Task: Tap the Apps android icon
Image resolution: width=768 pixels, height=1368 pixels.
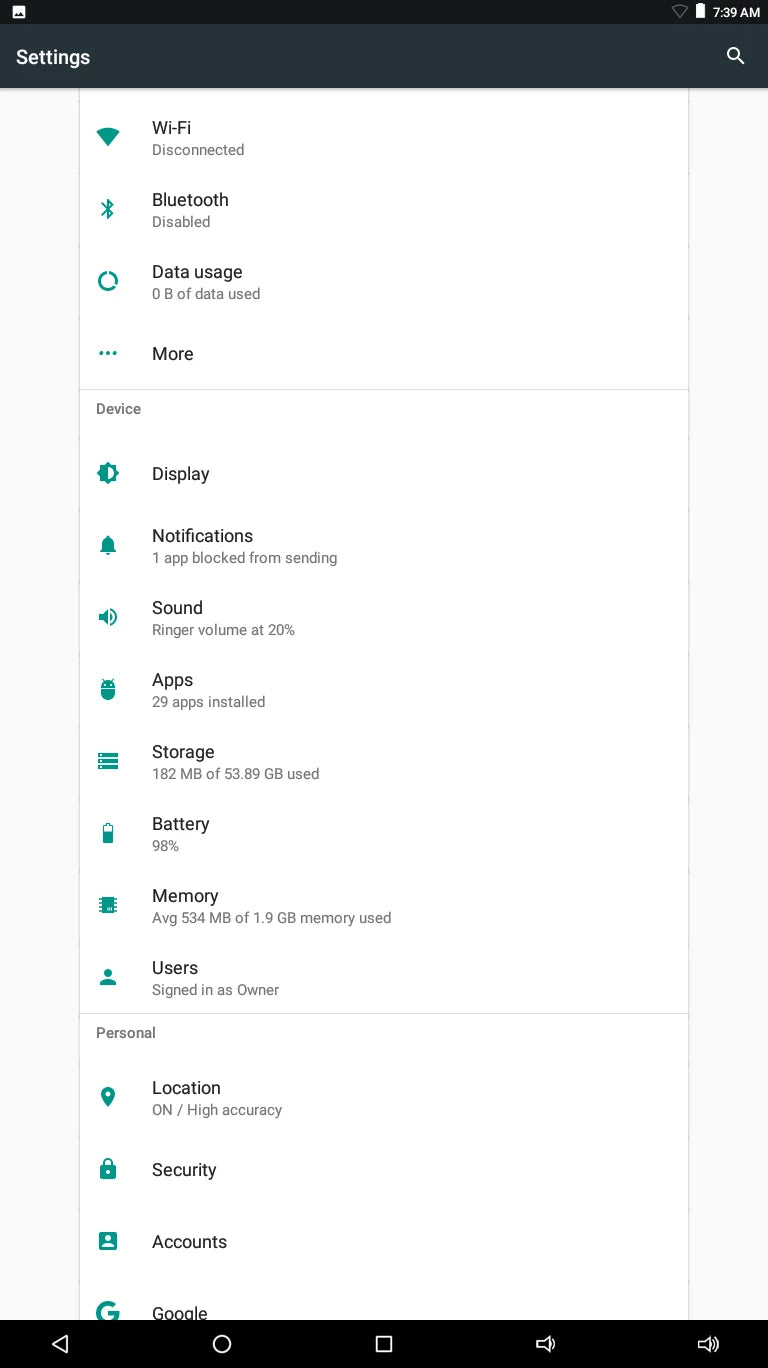Action: tap(108, 689)
